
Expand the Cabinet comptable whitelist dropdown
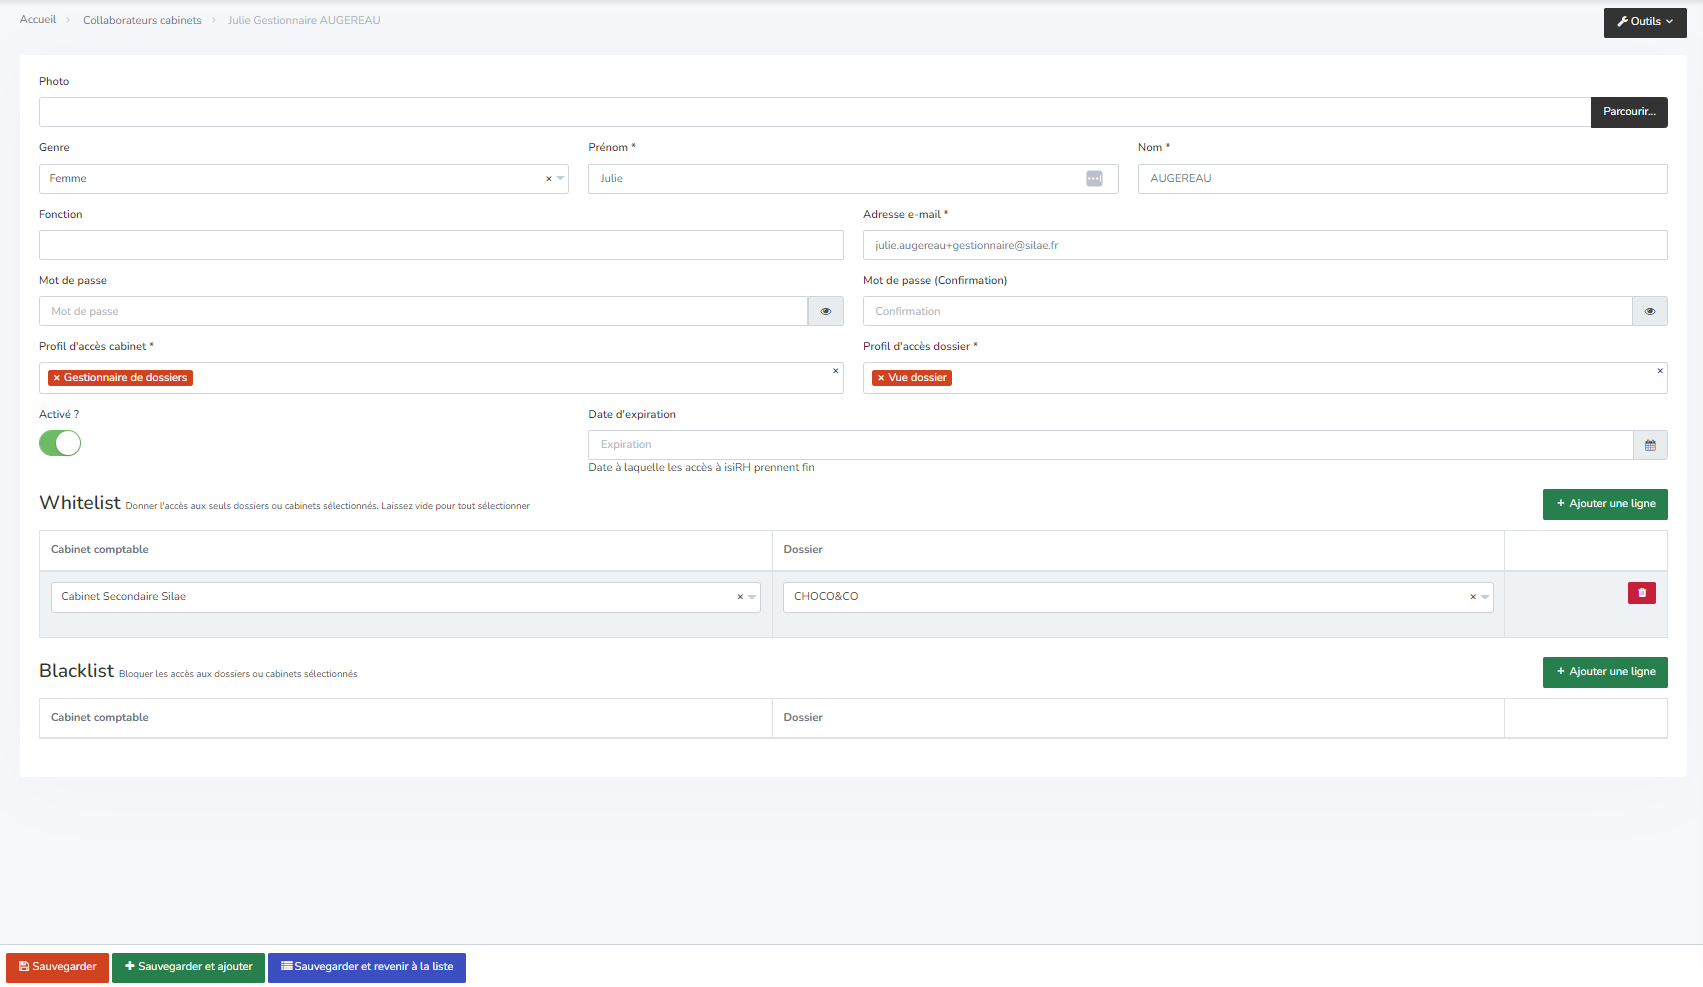[752, 597]
